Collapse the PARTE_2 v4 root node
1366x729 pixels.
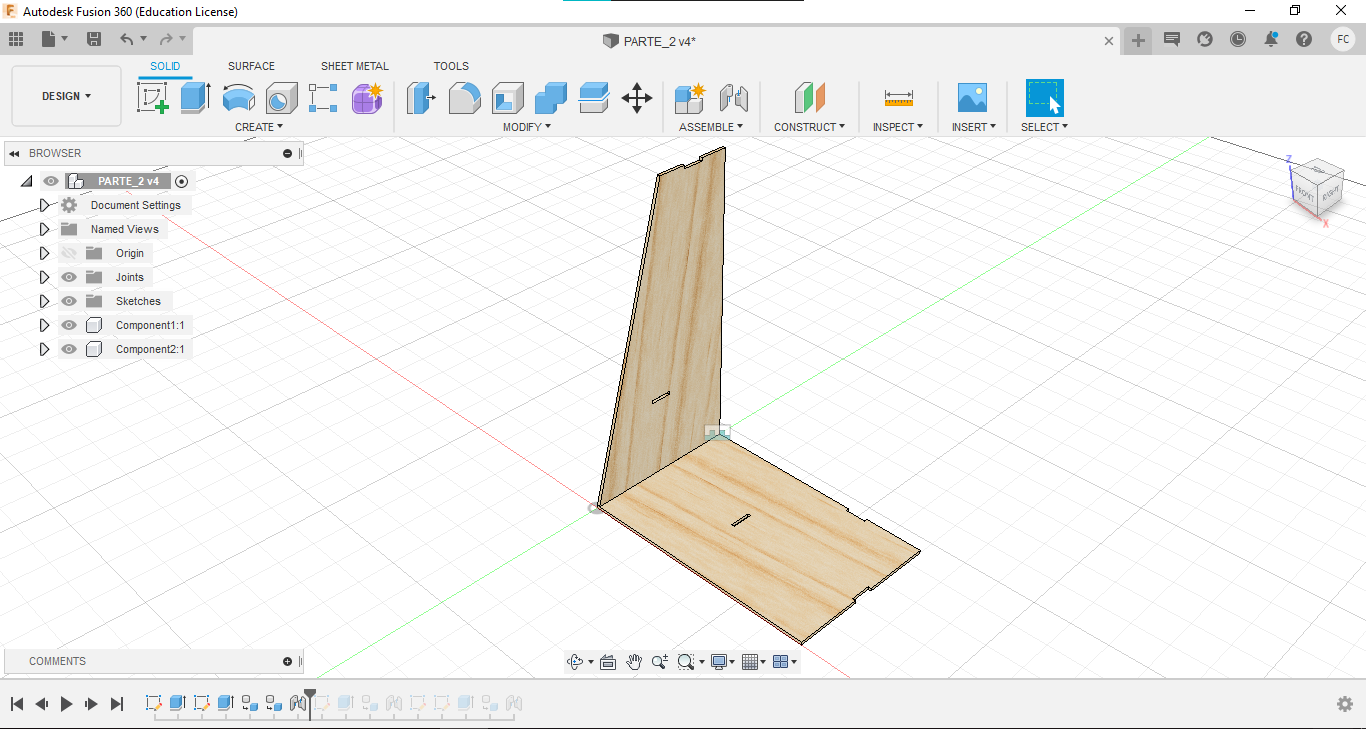pyautogui.click(x=26, y=181)
